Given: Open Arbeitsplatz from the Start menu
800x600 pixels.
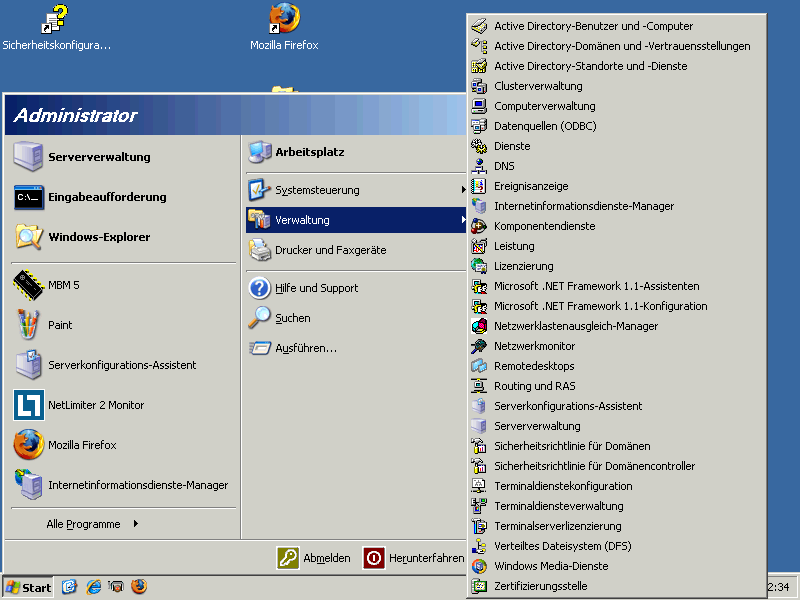Looking at the screenshot, I should (356, 152).
